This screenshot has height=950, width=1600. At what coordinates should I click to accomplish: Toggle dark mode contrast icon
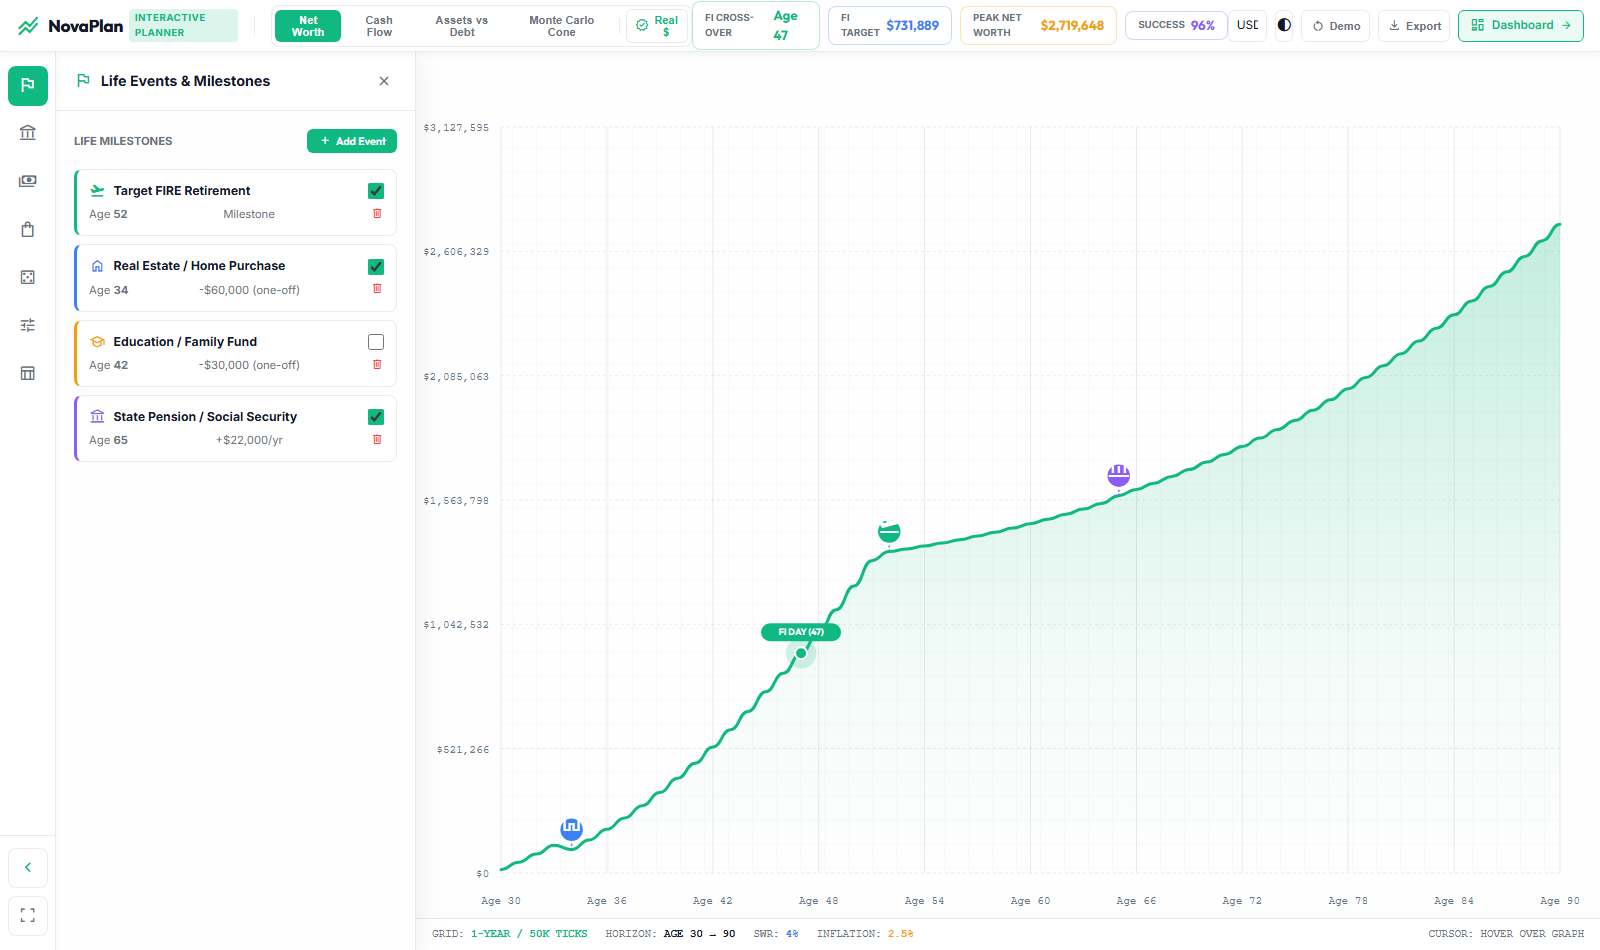[1284, 25]
